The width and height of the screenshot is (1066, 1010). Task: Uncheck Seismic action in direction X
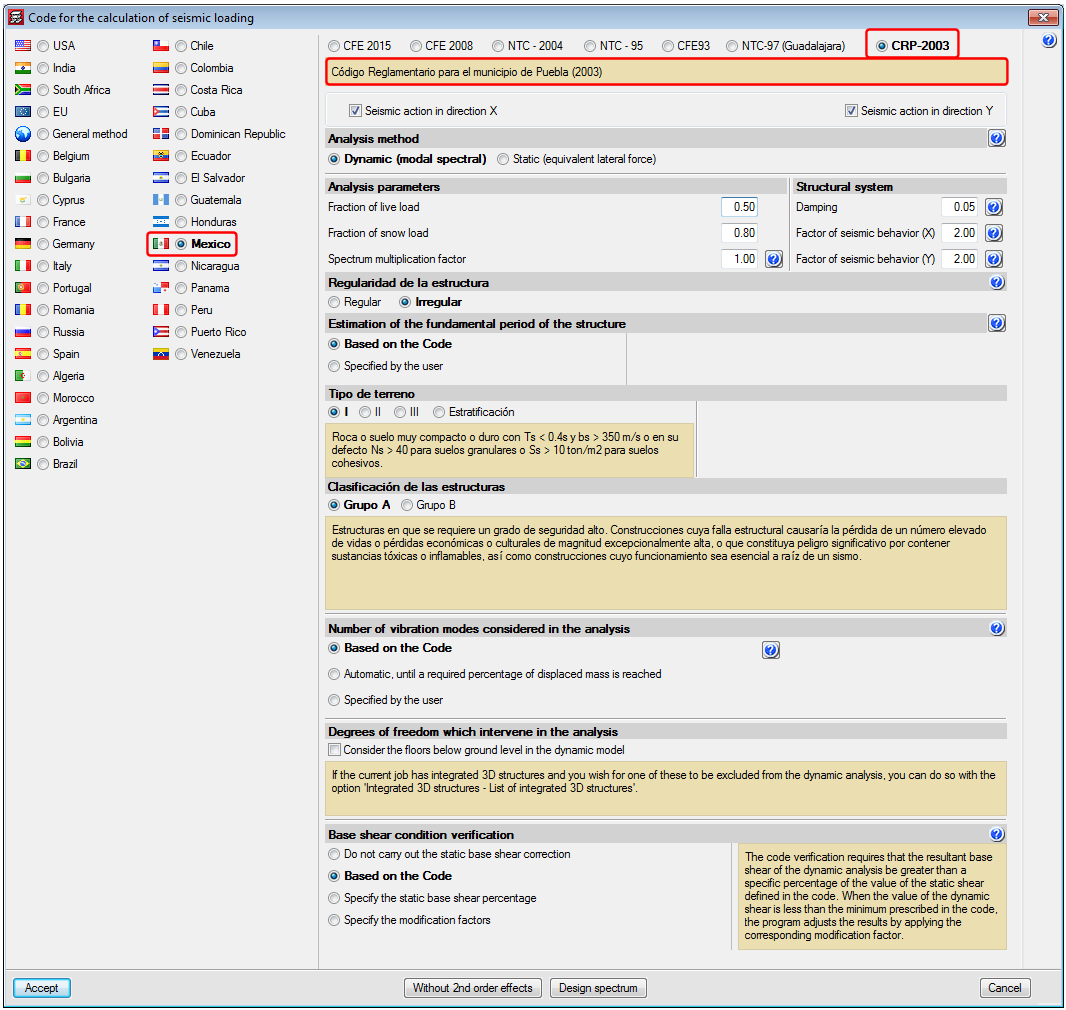(x=355, y=111)
